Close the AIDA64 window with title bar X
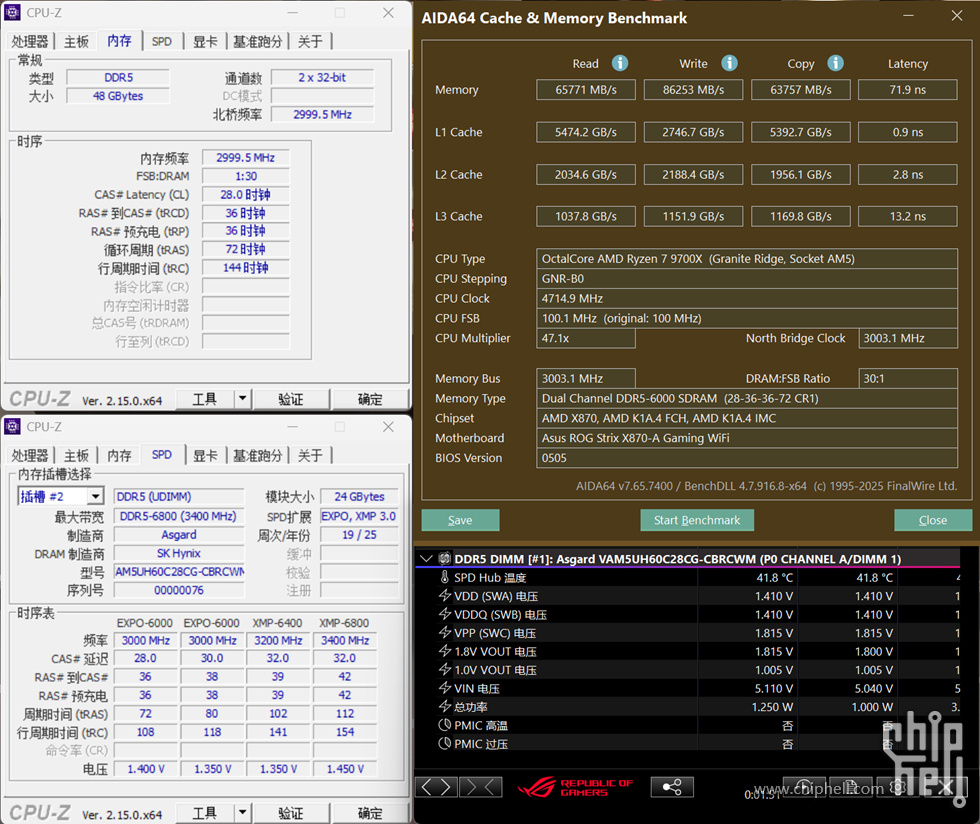This screenshot has height=824, width=980. (x=957, y=16)
